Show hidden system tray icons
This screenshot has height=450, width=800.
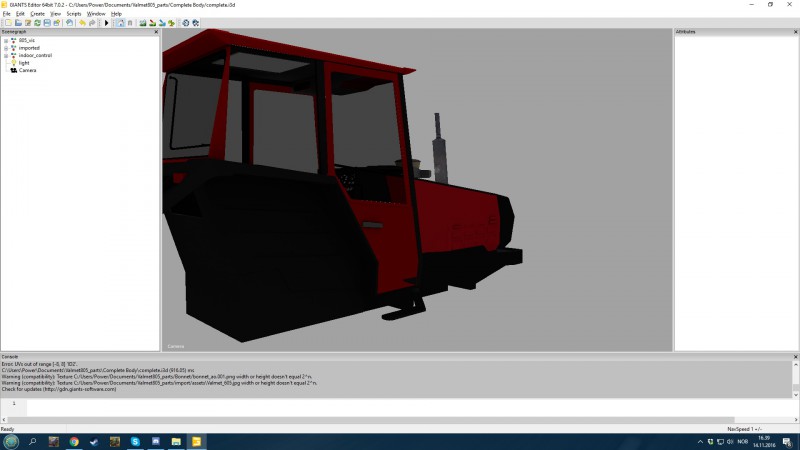(700, 442)
